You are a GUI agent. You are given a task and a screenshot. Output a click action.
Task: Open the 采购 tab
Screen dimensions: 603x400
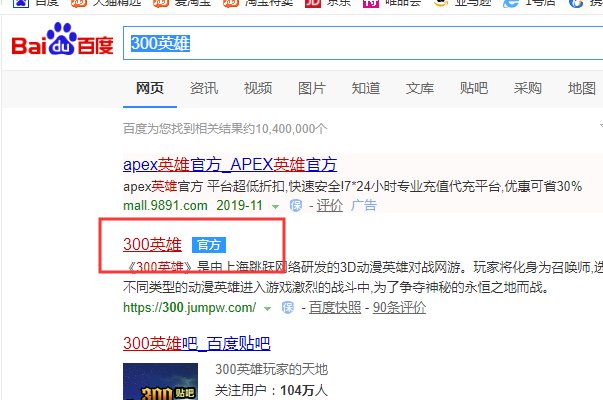tap(528, 88)
